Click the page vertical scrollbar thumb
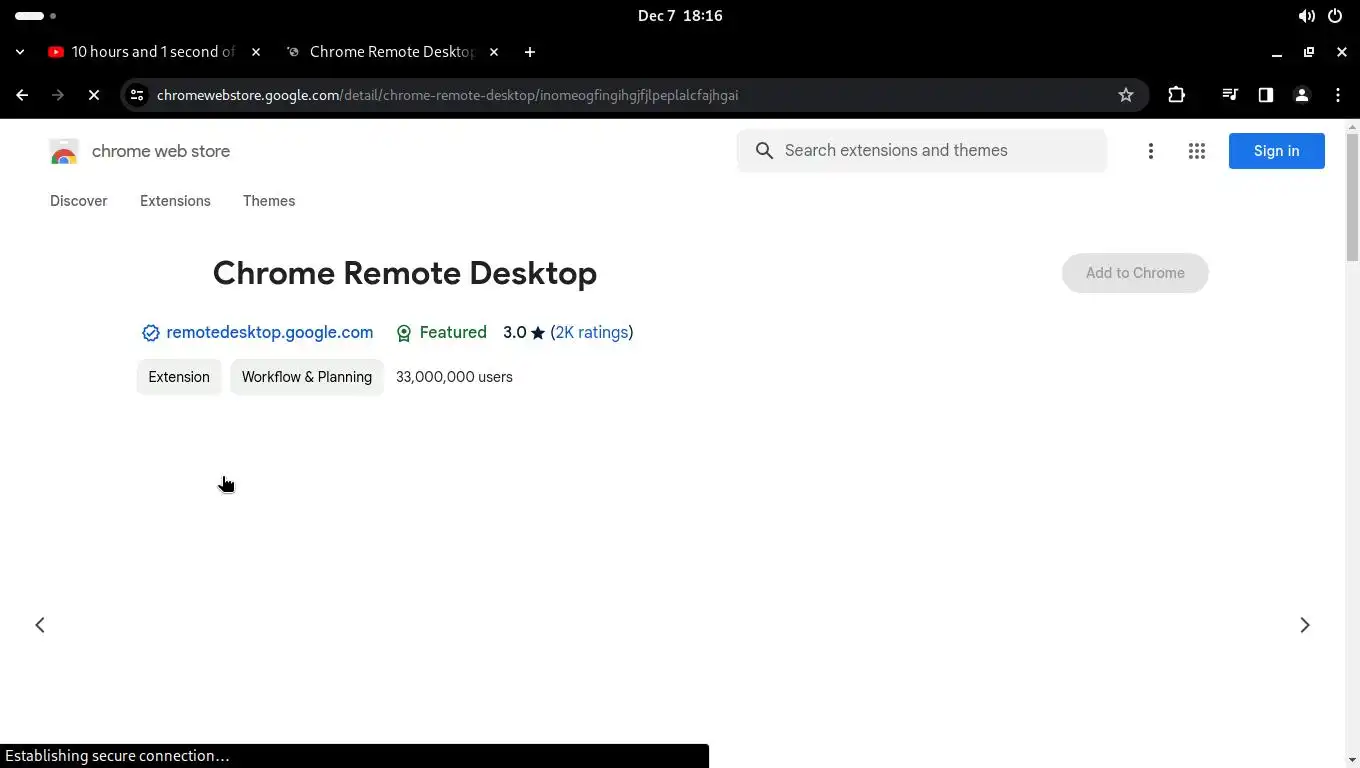 [1352, 196]
